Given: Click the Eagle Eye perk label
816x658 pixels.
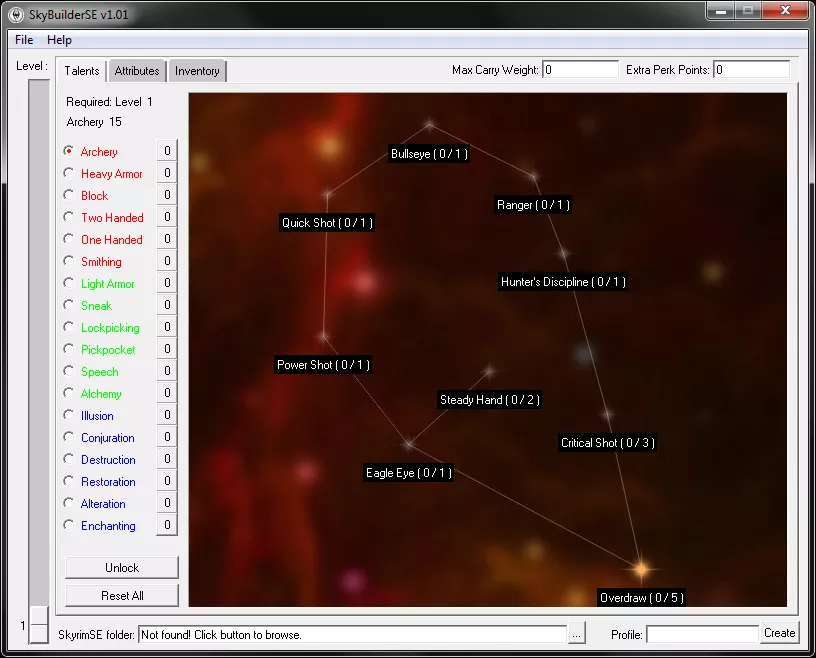Looking at the screenshot, I should (x=409, y=473).
